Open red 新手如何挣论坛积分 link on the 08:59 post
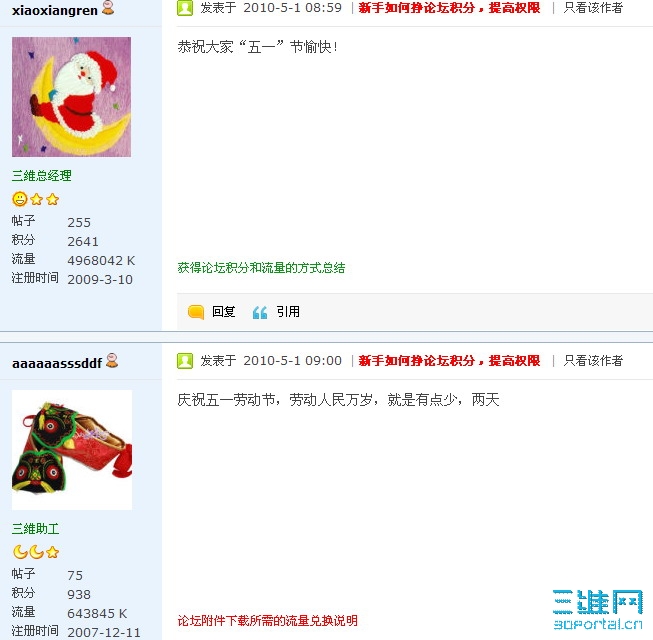The width and height of the screenshot is (653, 640). (x=449, y=8)
